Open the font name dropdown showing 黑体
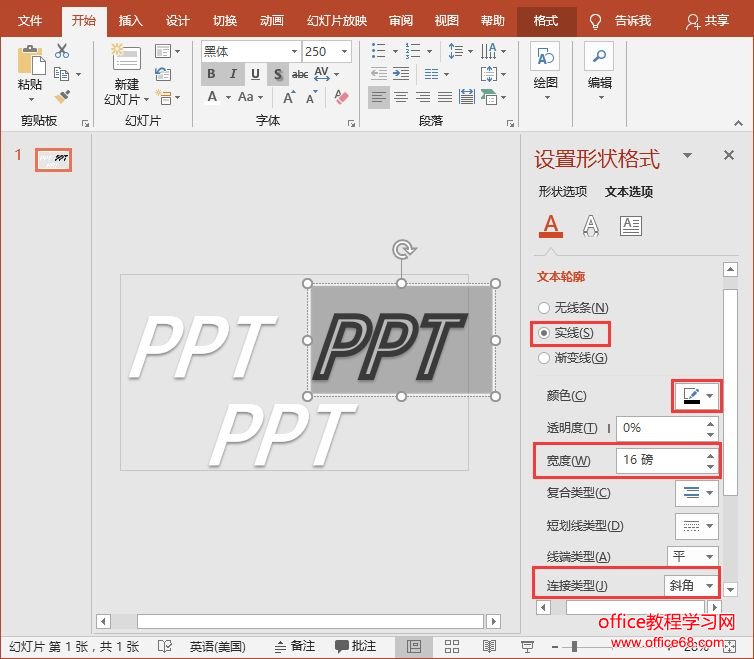The image size is (754, 659). tap(294, 51)
